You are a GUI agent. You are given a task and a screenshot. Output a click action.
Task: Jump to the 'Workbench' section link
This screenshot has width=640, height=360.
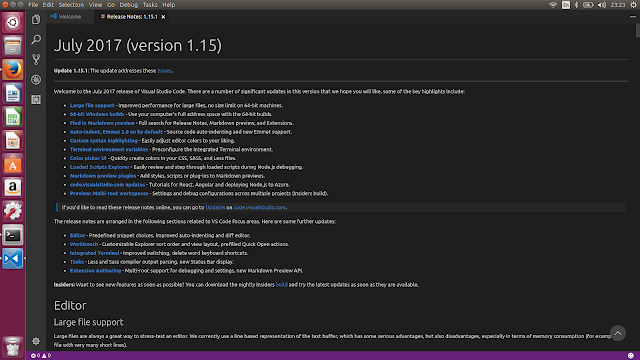84,244
